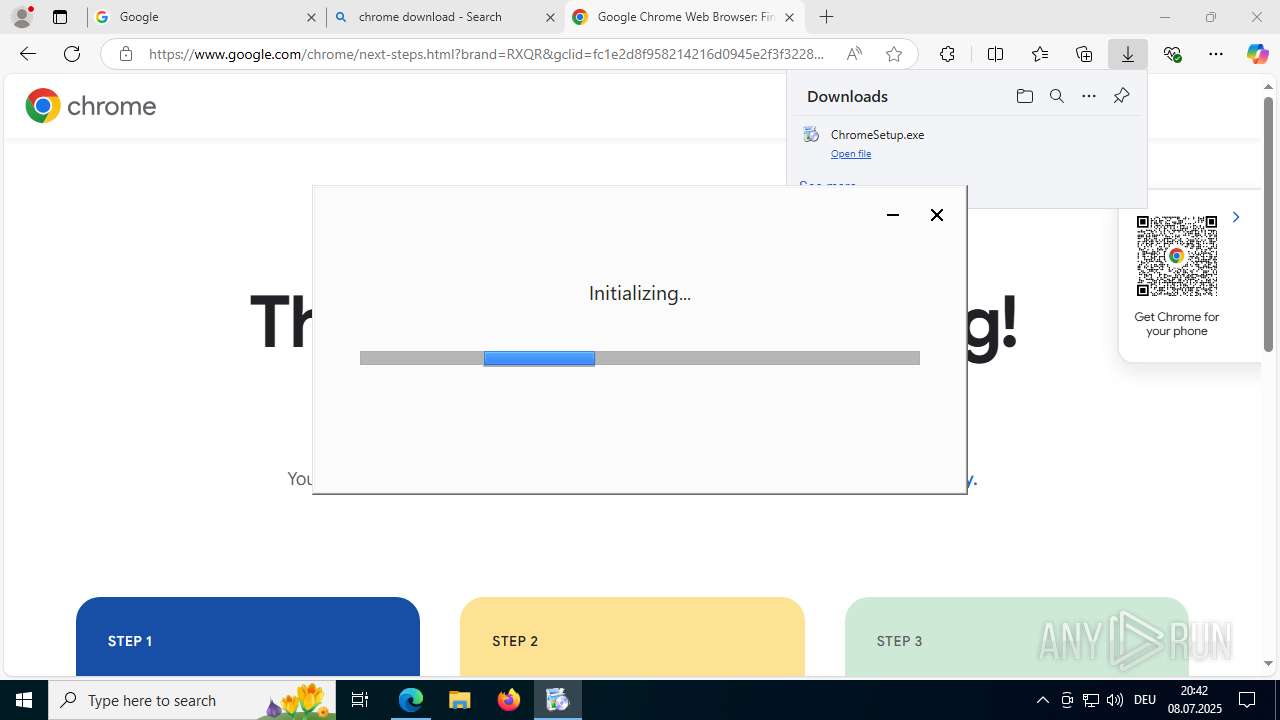Open the Favorites list icon

click(1040, 54)
